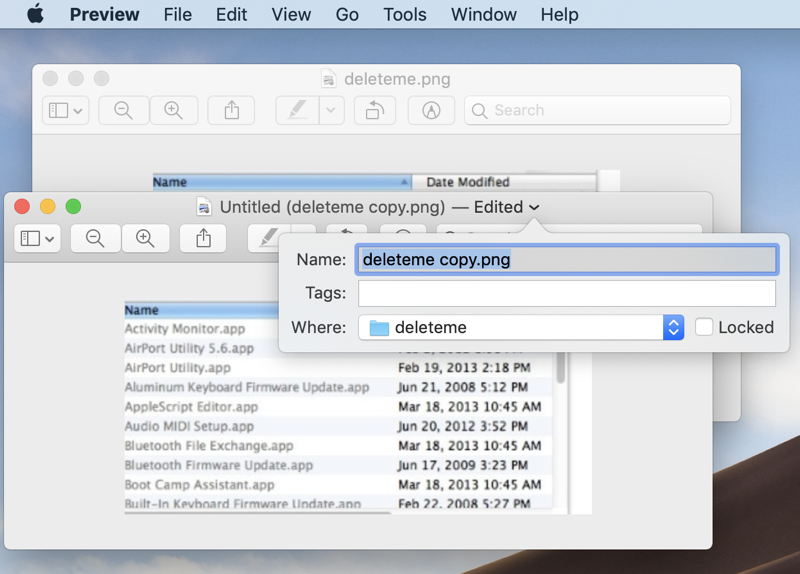Expand sidebar view menu in front window

click(38, 238)
